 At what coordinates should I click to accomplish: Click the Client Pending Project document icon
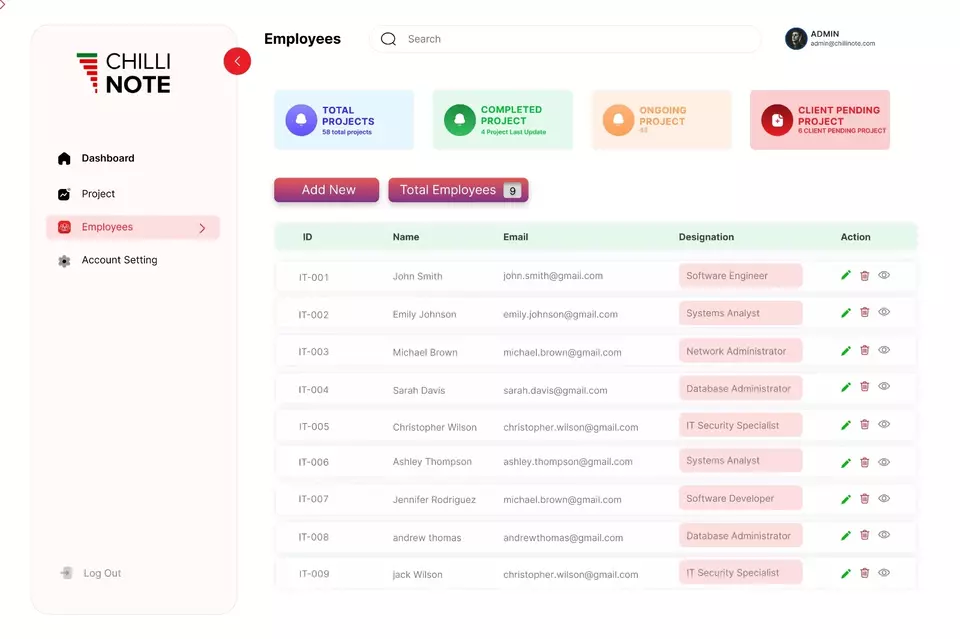[777, 121]
